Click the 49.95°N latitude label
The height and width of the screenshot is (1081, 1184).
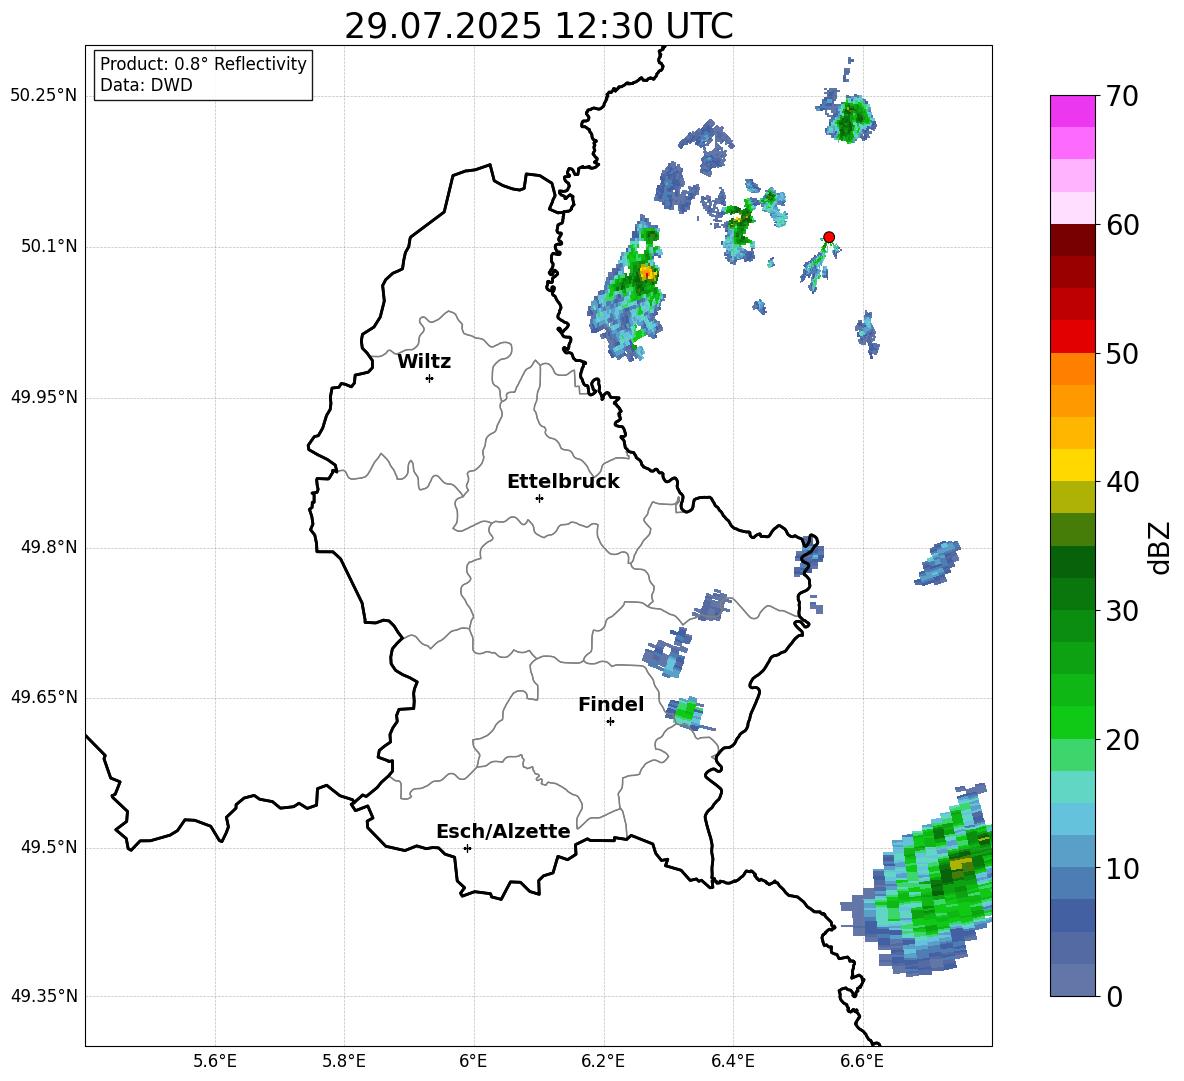click(x=43, y=397)
